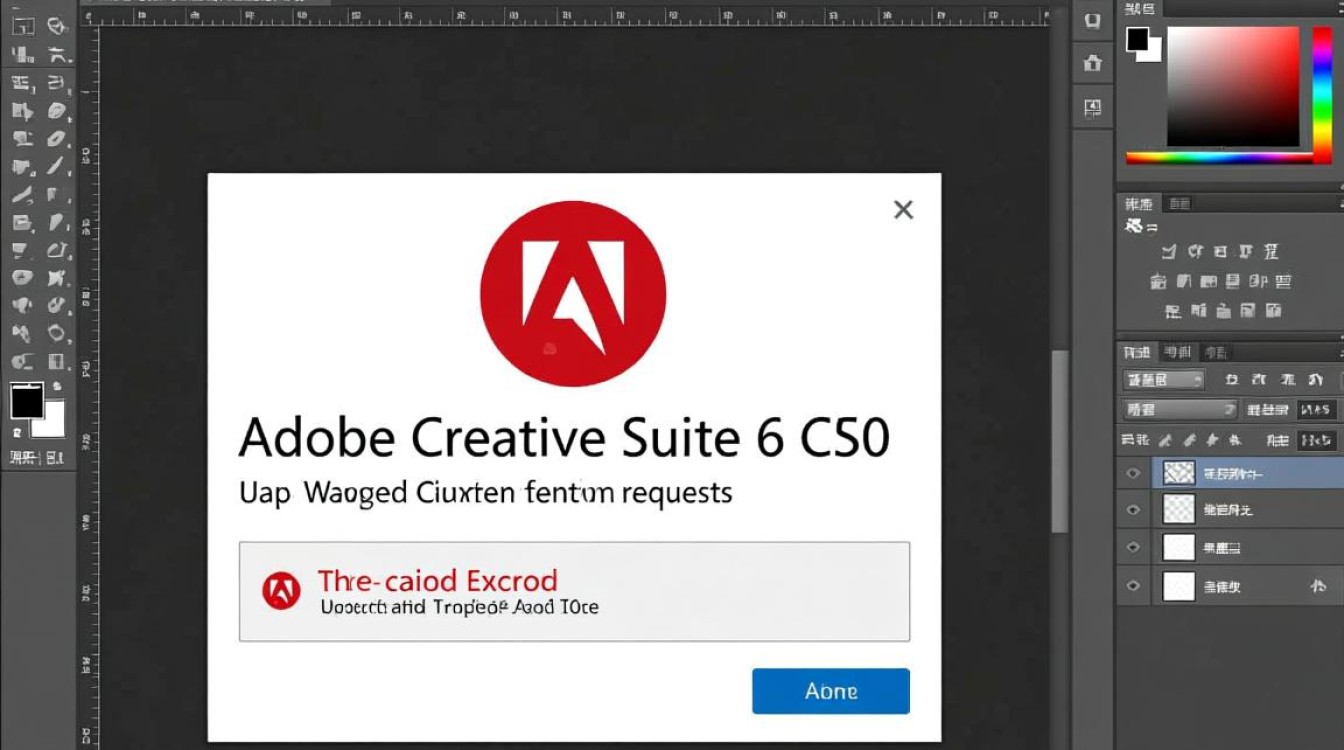This screenshot has width=1344, height=750.
Task: Toggle visibility eye of the second layer
Action: (x=1133, y=510)
